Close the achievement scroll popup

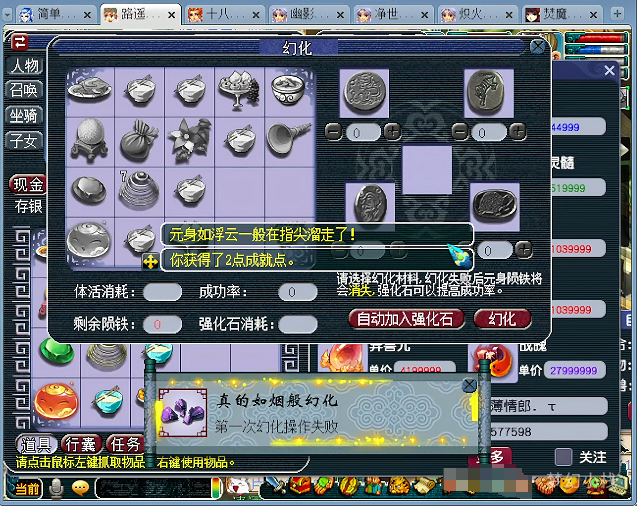470,384
